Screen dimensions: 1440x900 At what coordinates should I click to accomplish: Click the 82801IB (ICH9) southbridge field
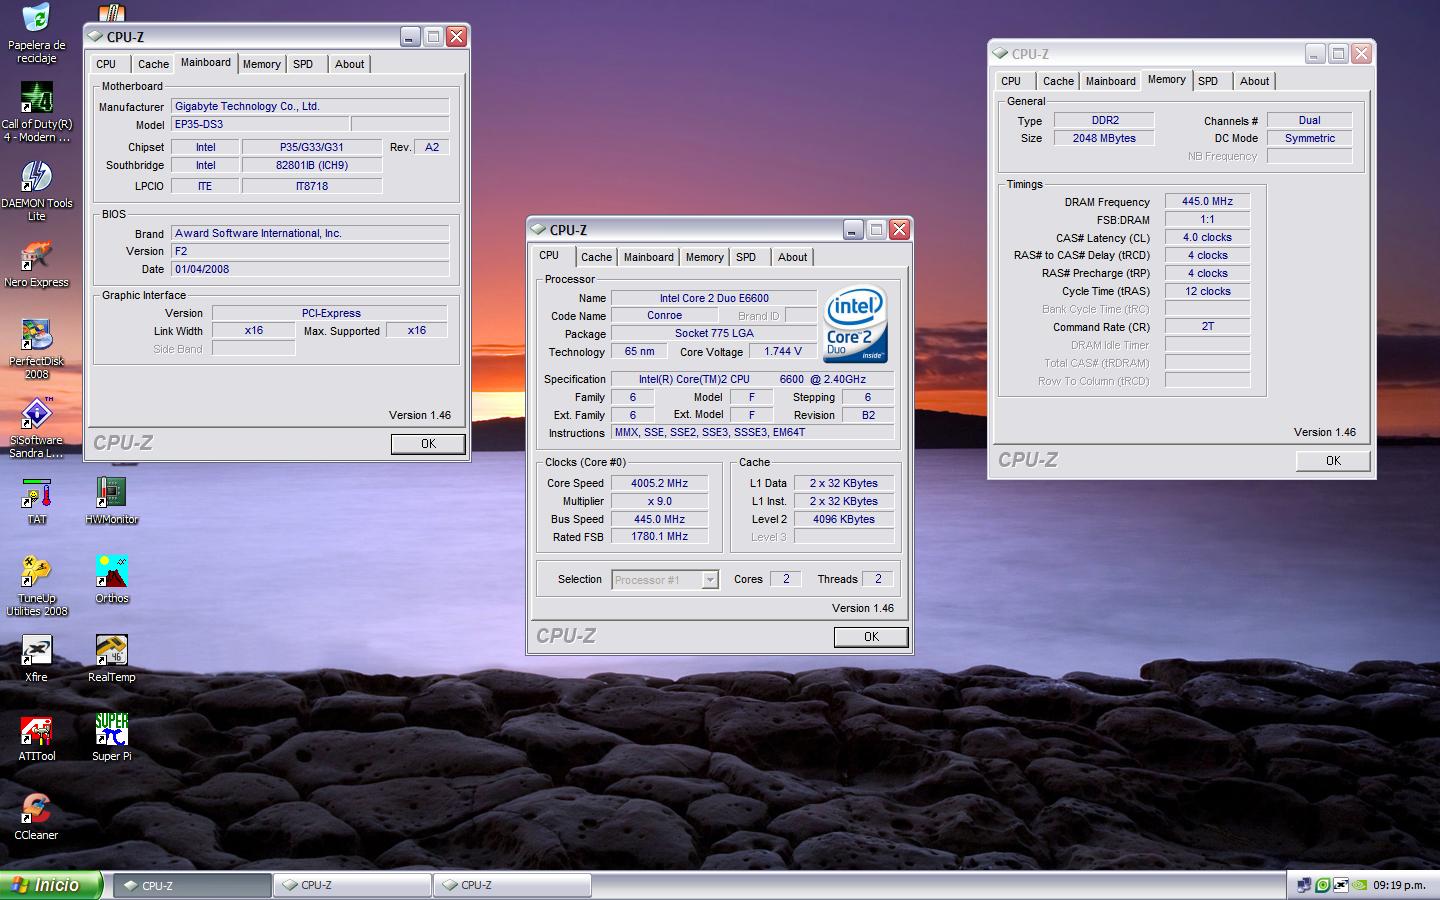(x=312, y=165)
